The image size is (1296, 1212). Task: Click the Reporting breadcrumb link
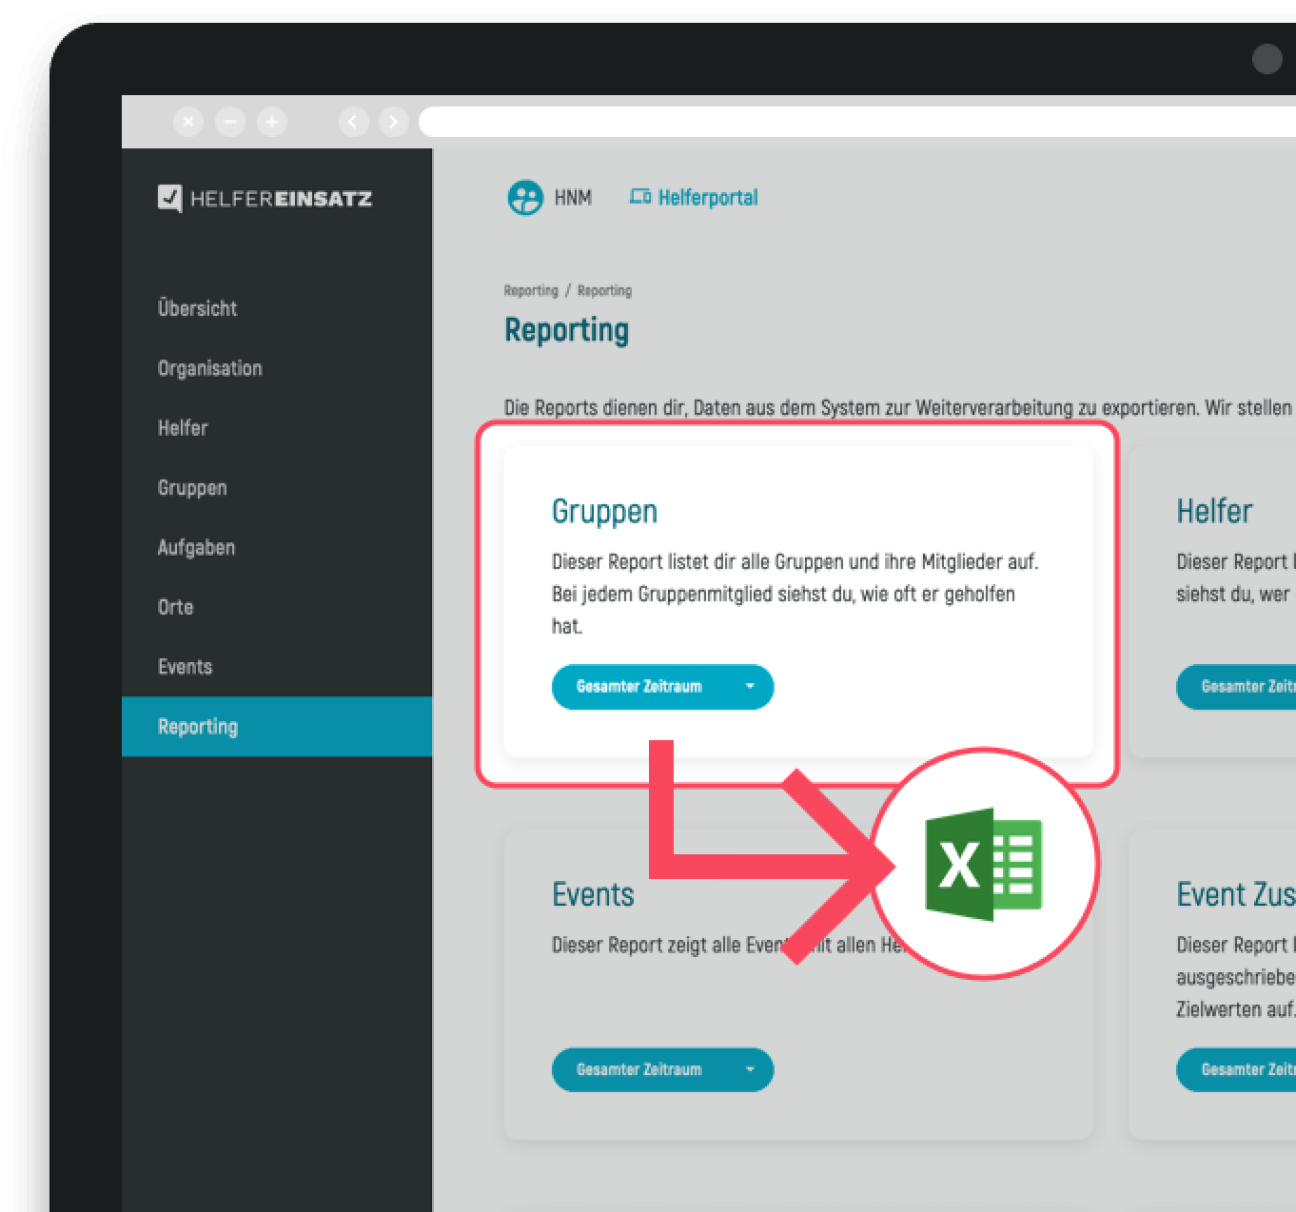click(x=530, y=290)
